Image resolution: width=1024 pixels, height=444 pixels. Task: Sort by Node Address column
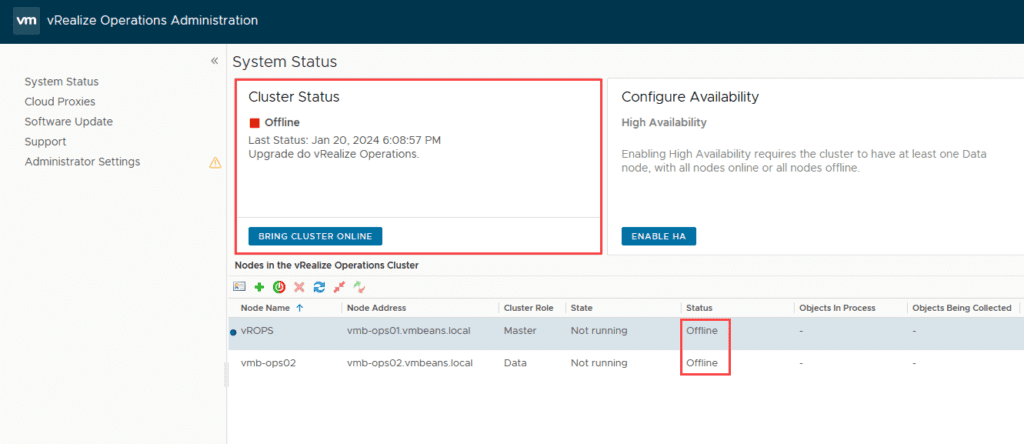click(x=376, y=308)
